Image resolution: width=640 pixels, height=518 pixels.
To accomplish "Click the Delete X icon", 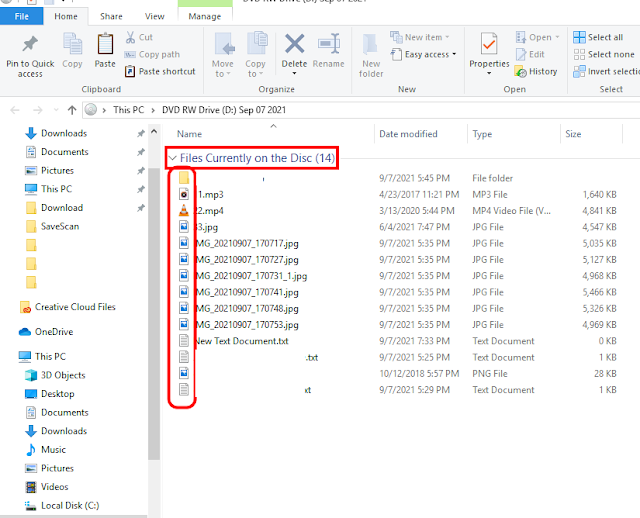I will tap(294, 44).
